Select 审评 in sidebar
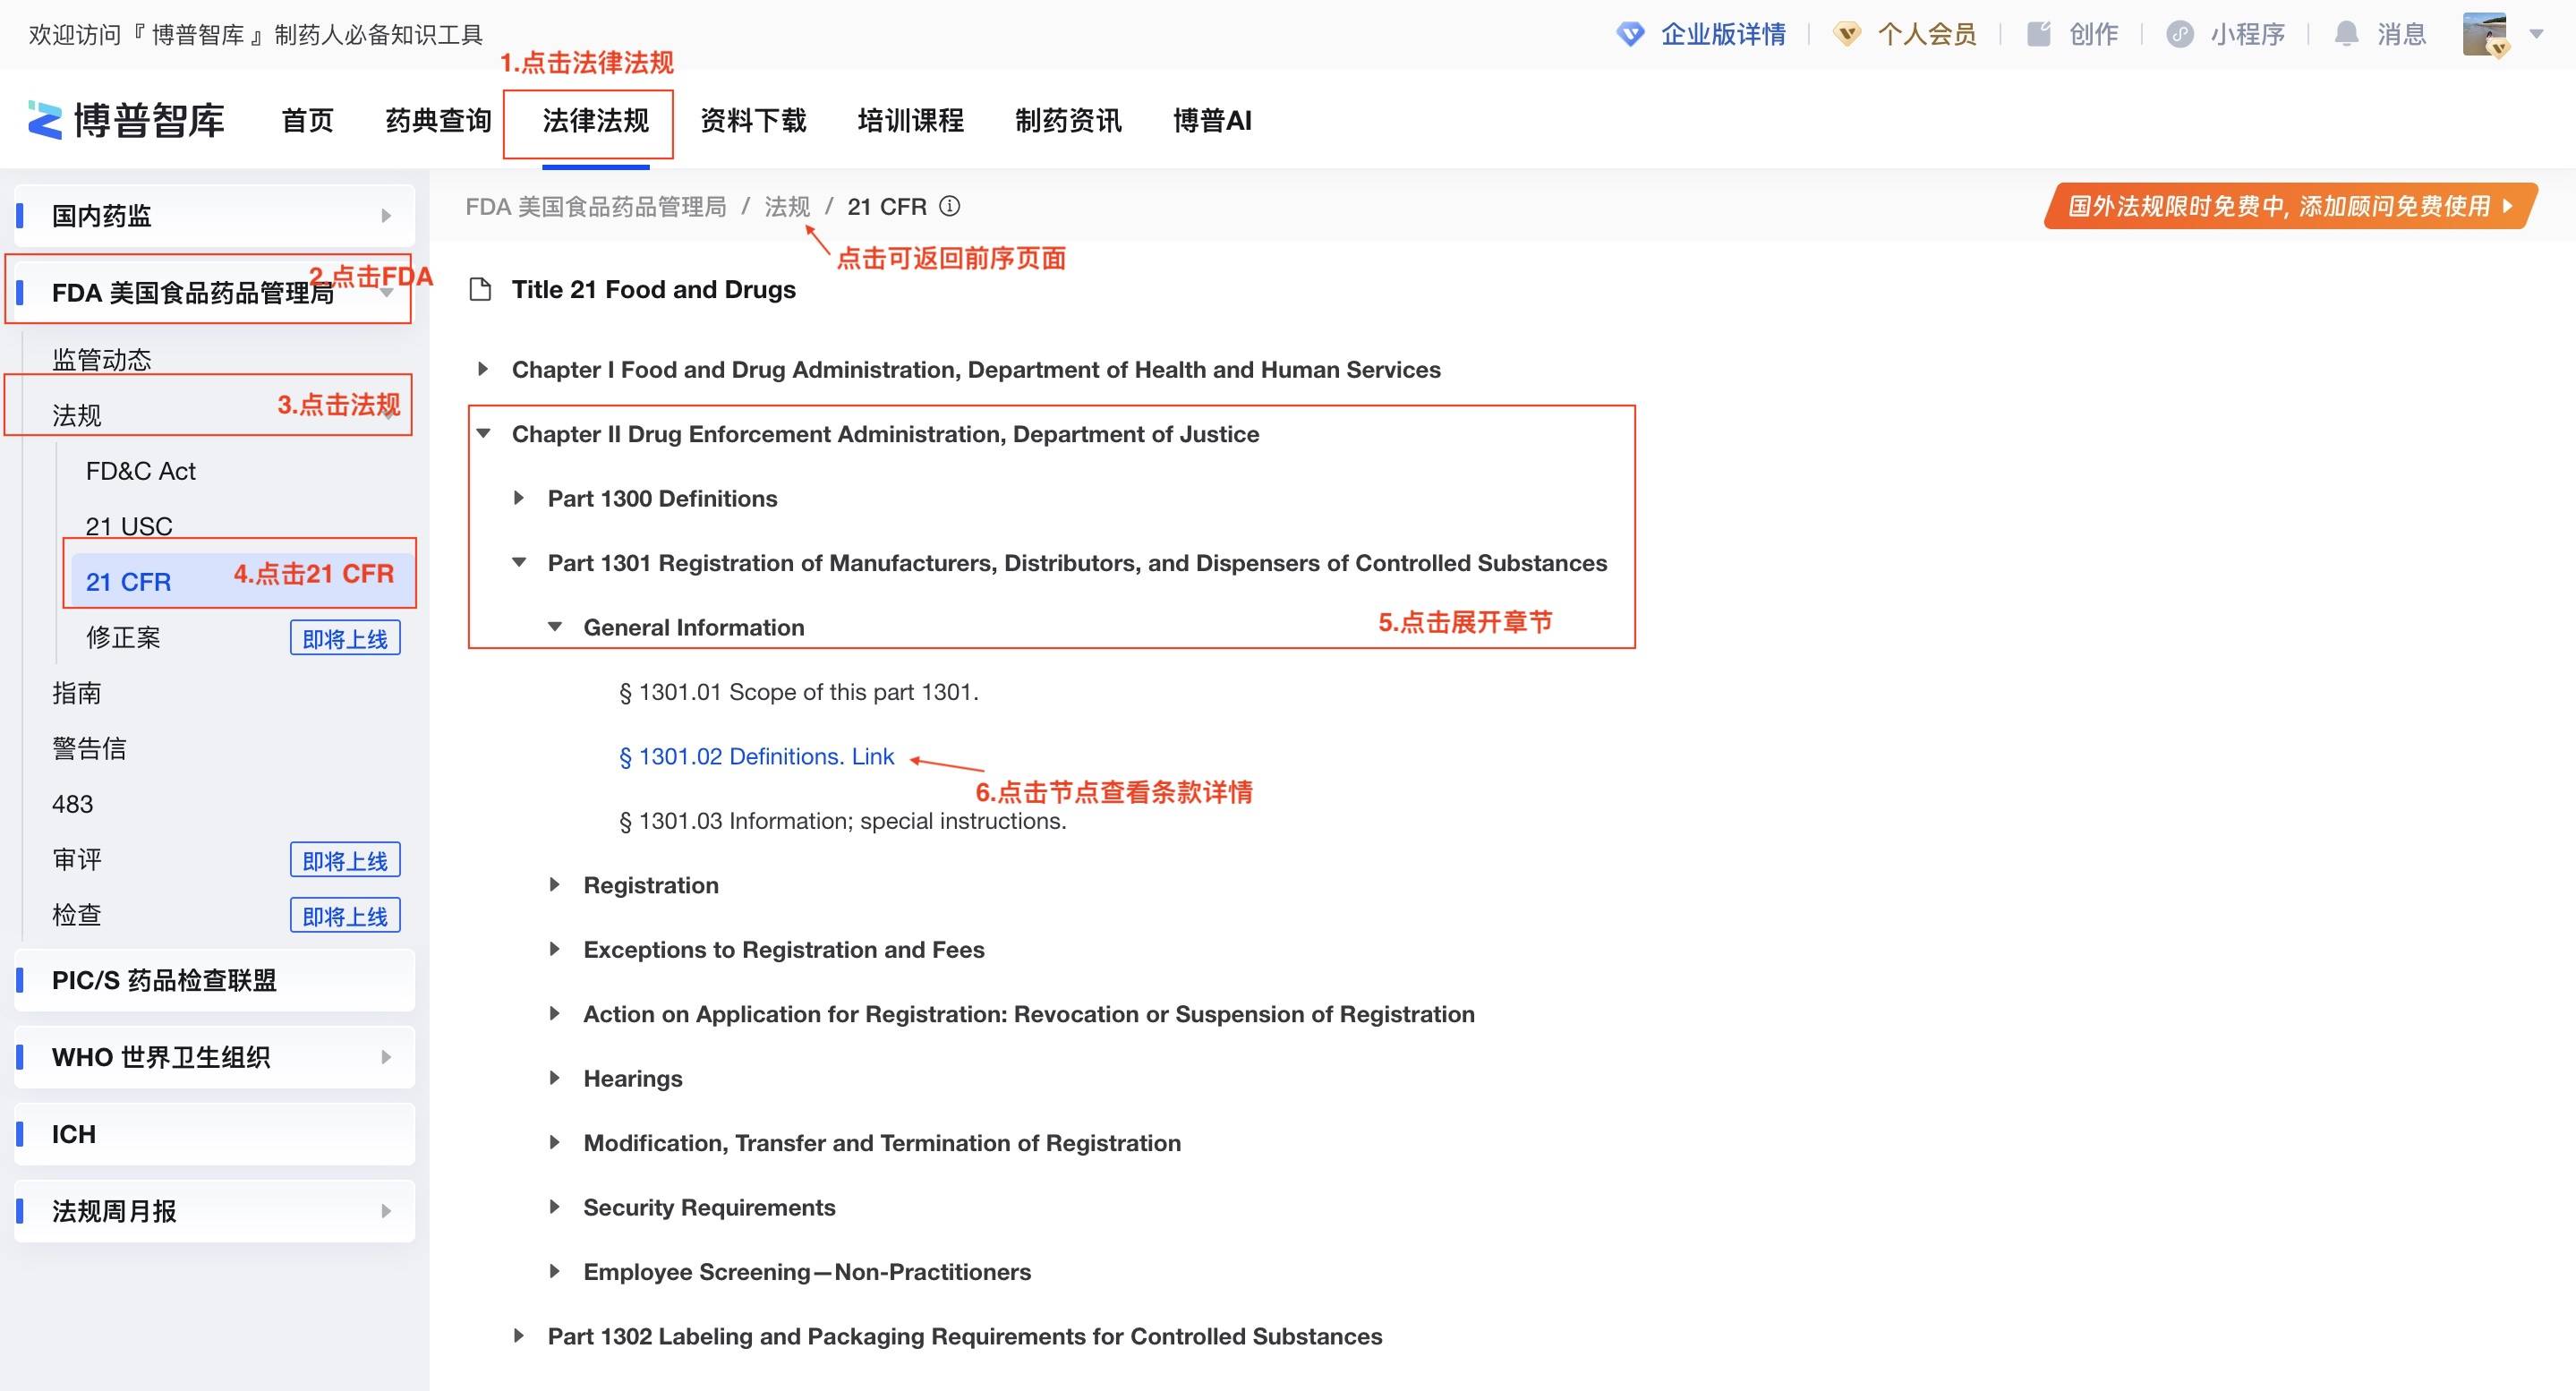This screenshot has height=1391, width=2576. pos(77,859)
